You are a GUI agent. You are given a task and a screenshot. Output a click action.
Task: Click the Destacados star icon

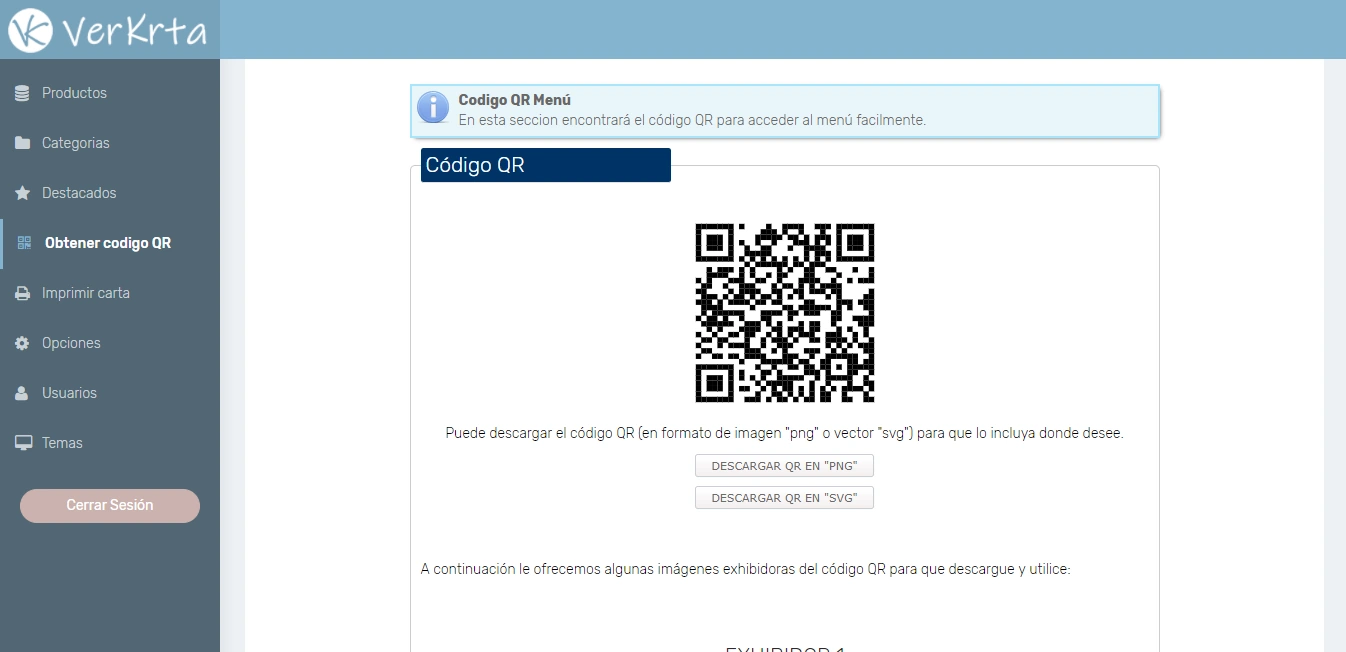[x=22, y=193]
